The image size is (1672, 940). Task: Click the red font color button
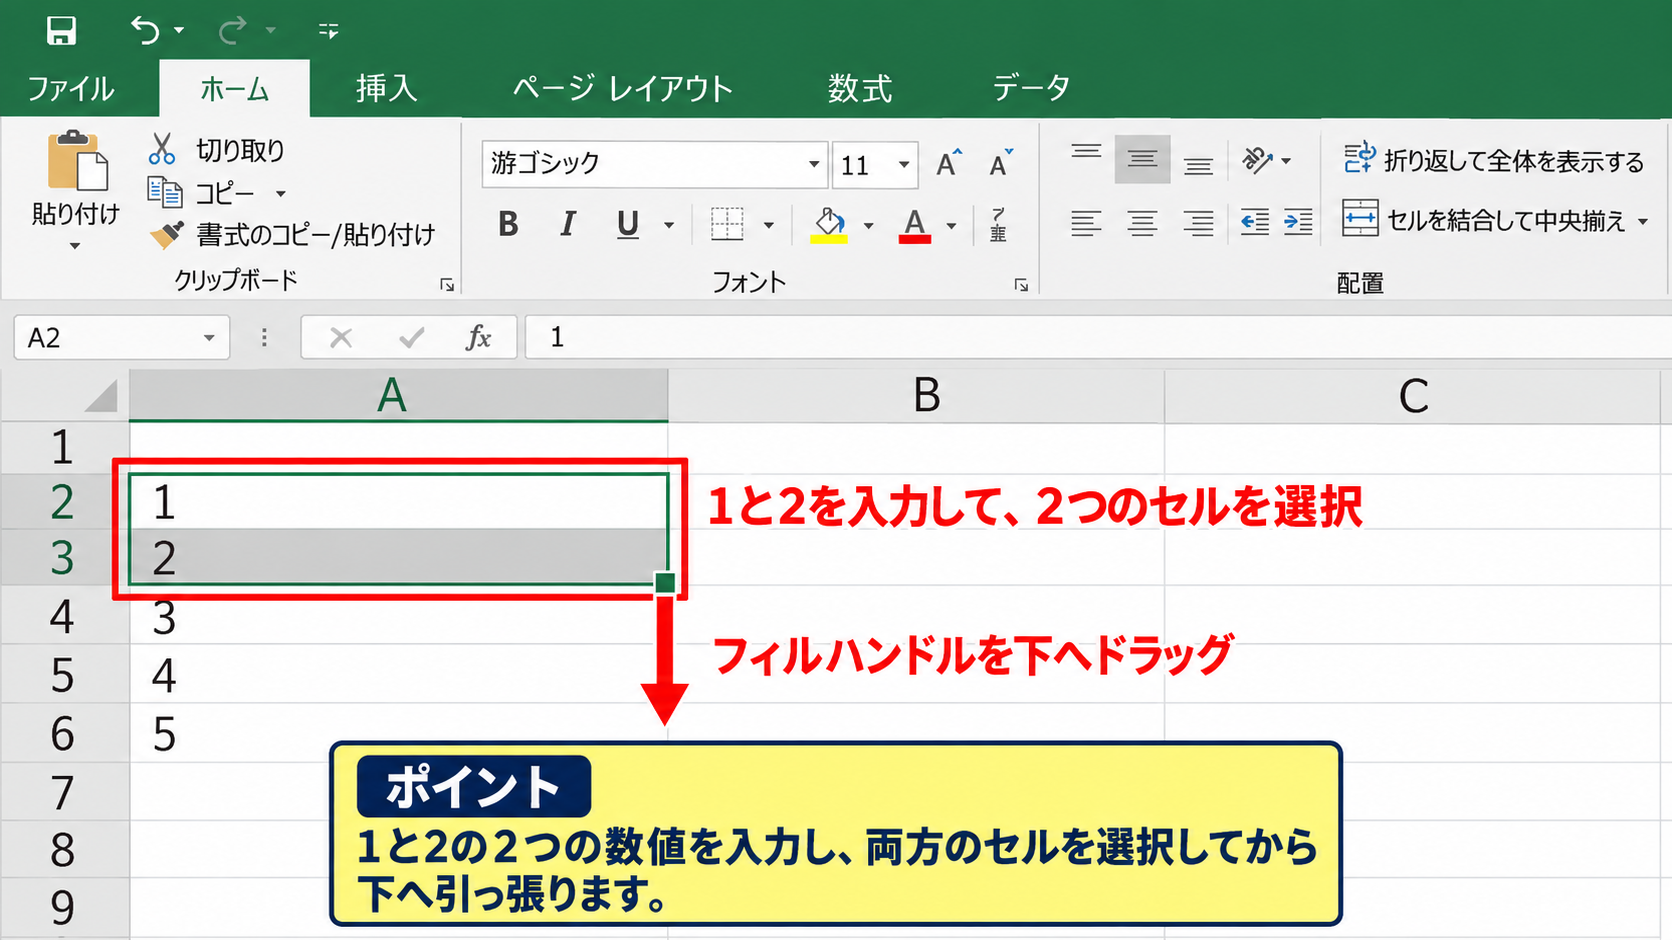[915, 225]
